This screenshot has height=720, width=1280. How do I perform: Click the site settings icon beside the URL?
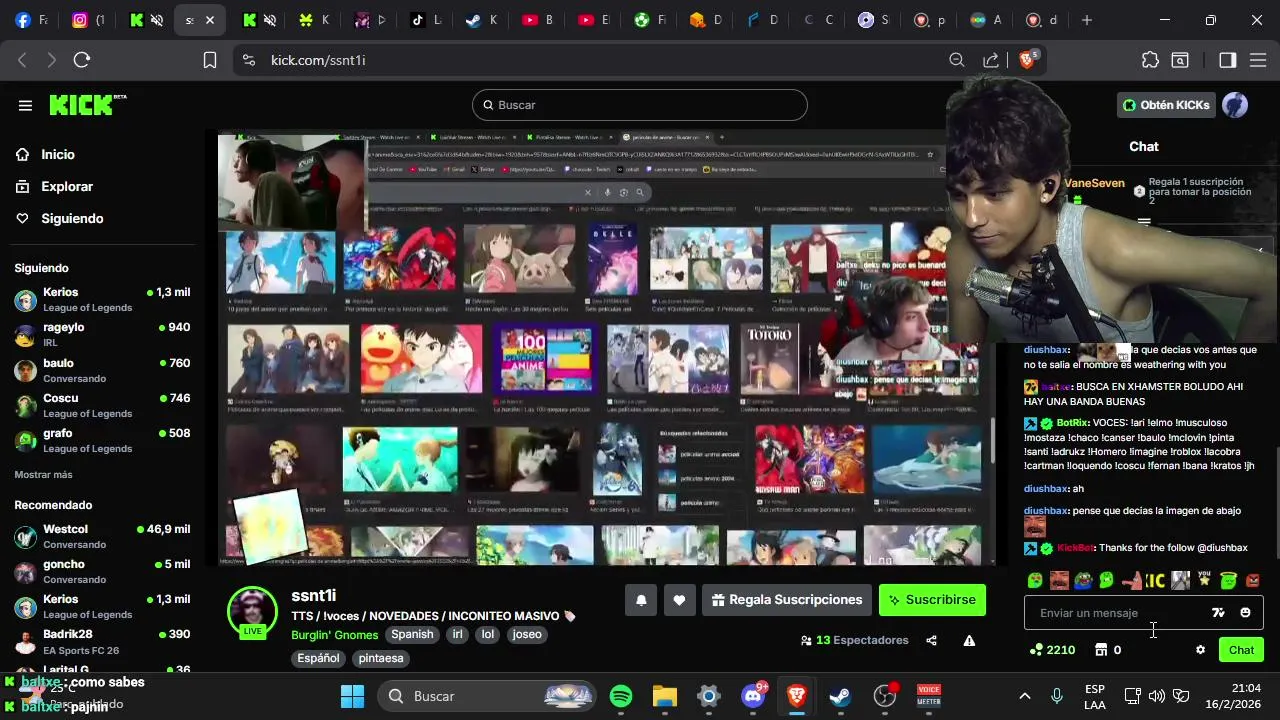coord(249,60)
